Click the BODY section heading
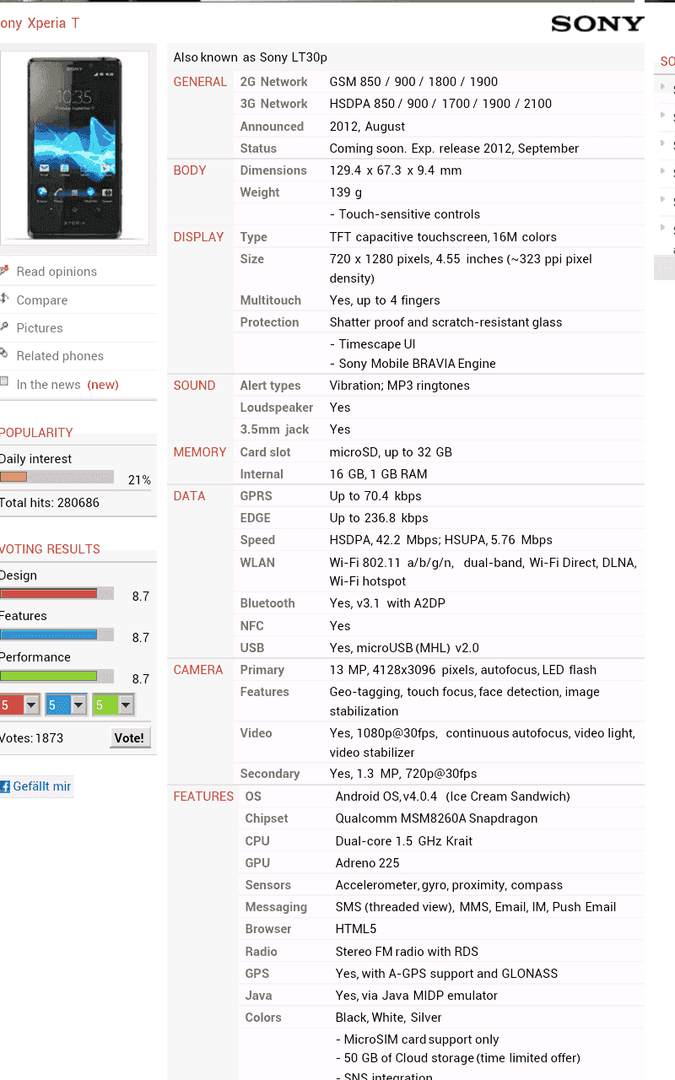Viewport: 675px width, 1080px height. pos(189,170)
